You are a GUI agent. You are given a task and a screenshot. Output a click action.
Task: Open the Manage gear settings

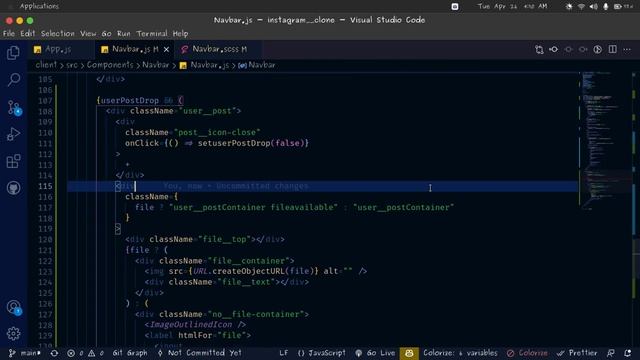(13, 333)
